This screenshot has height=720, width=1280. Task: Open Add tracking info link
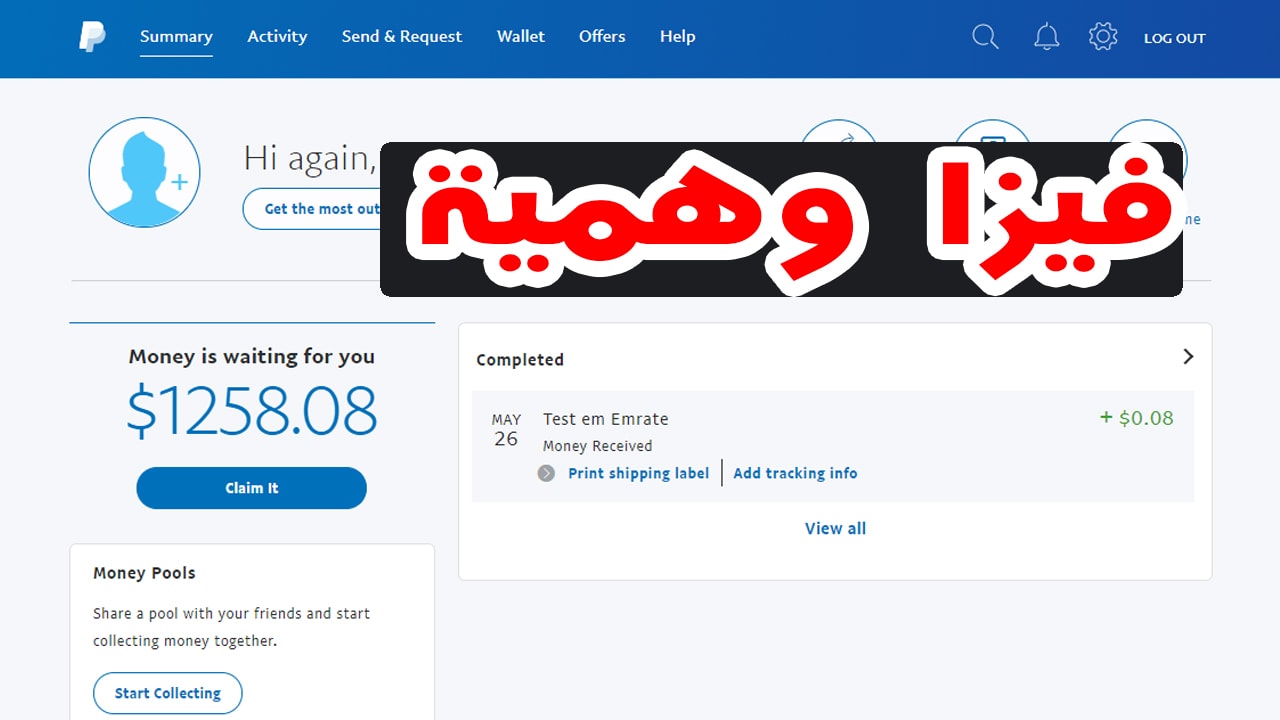tap(795, 473)
